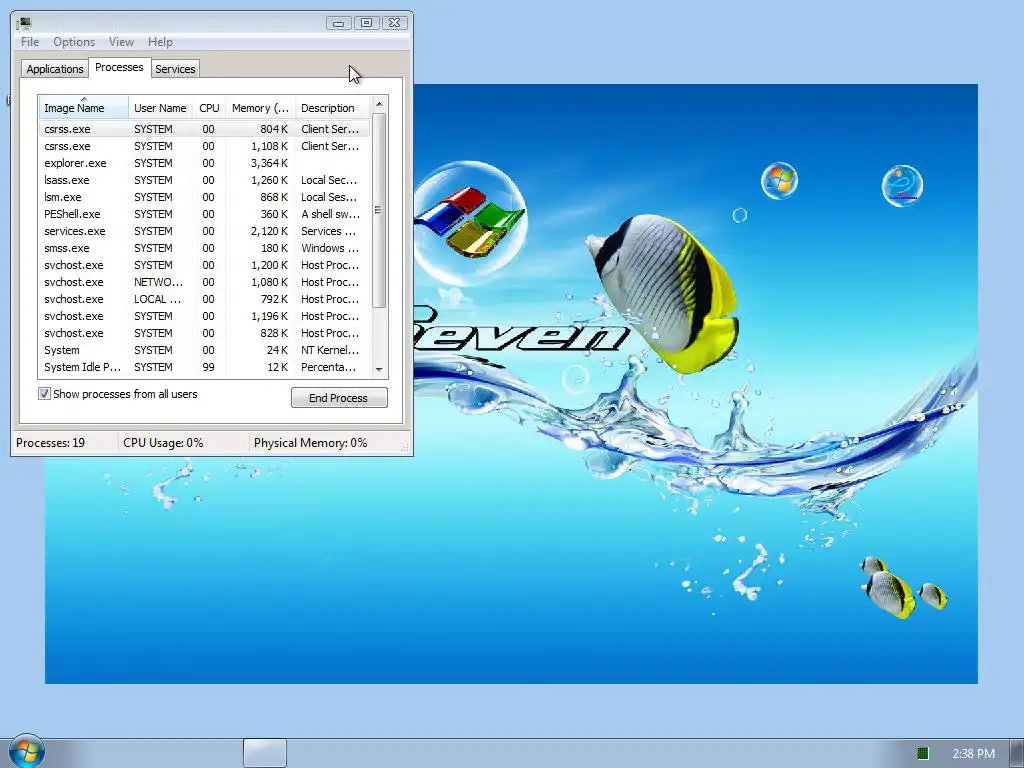Sort by the CPU column header
The image size is (1024, 768).
coord(209,108)
